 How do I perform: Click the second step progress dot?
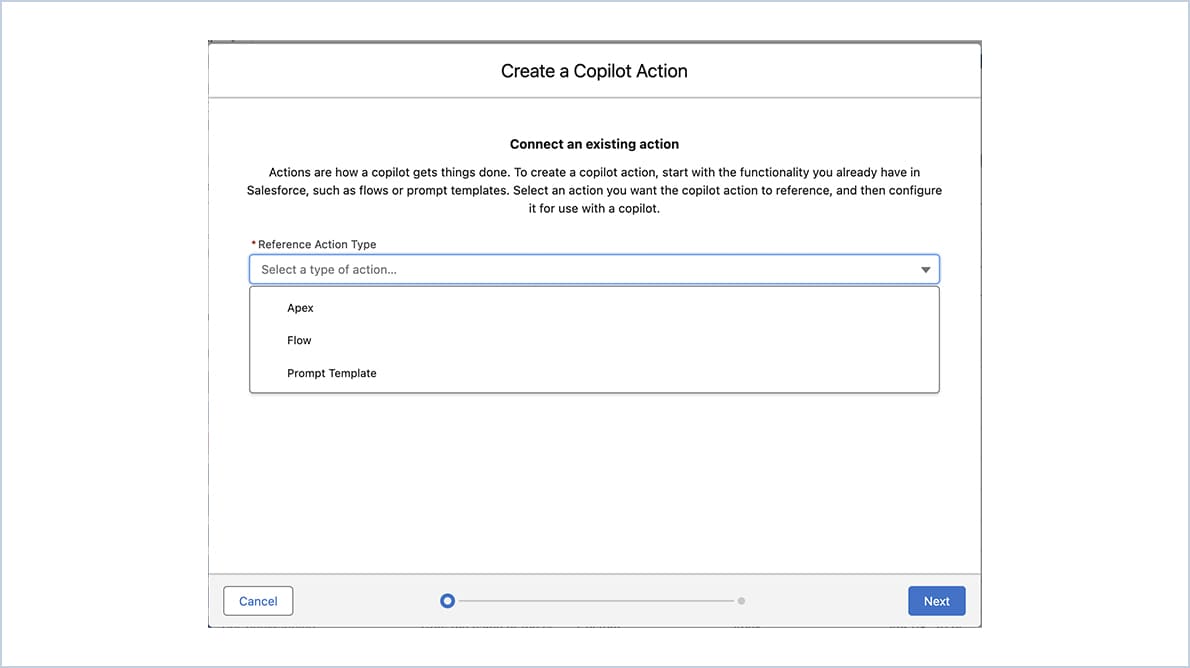tap(741, 600)
